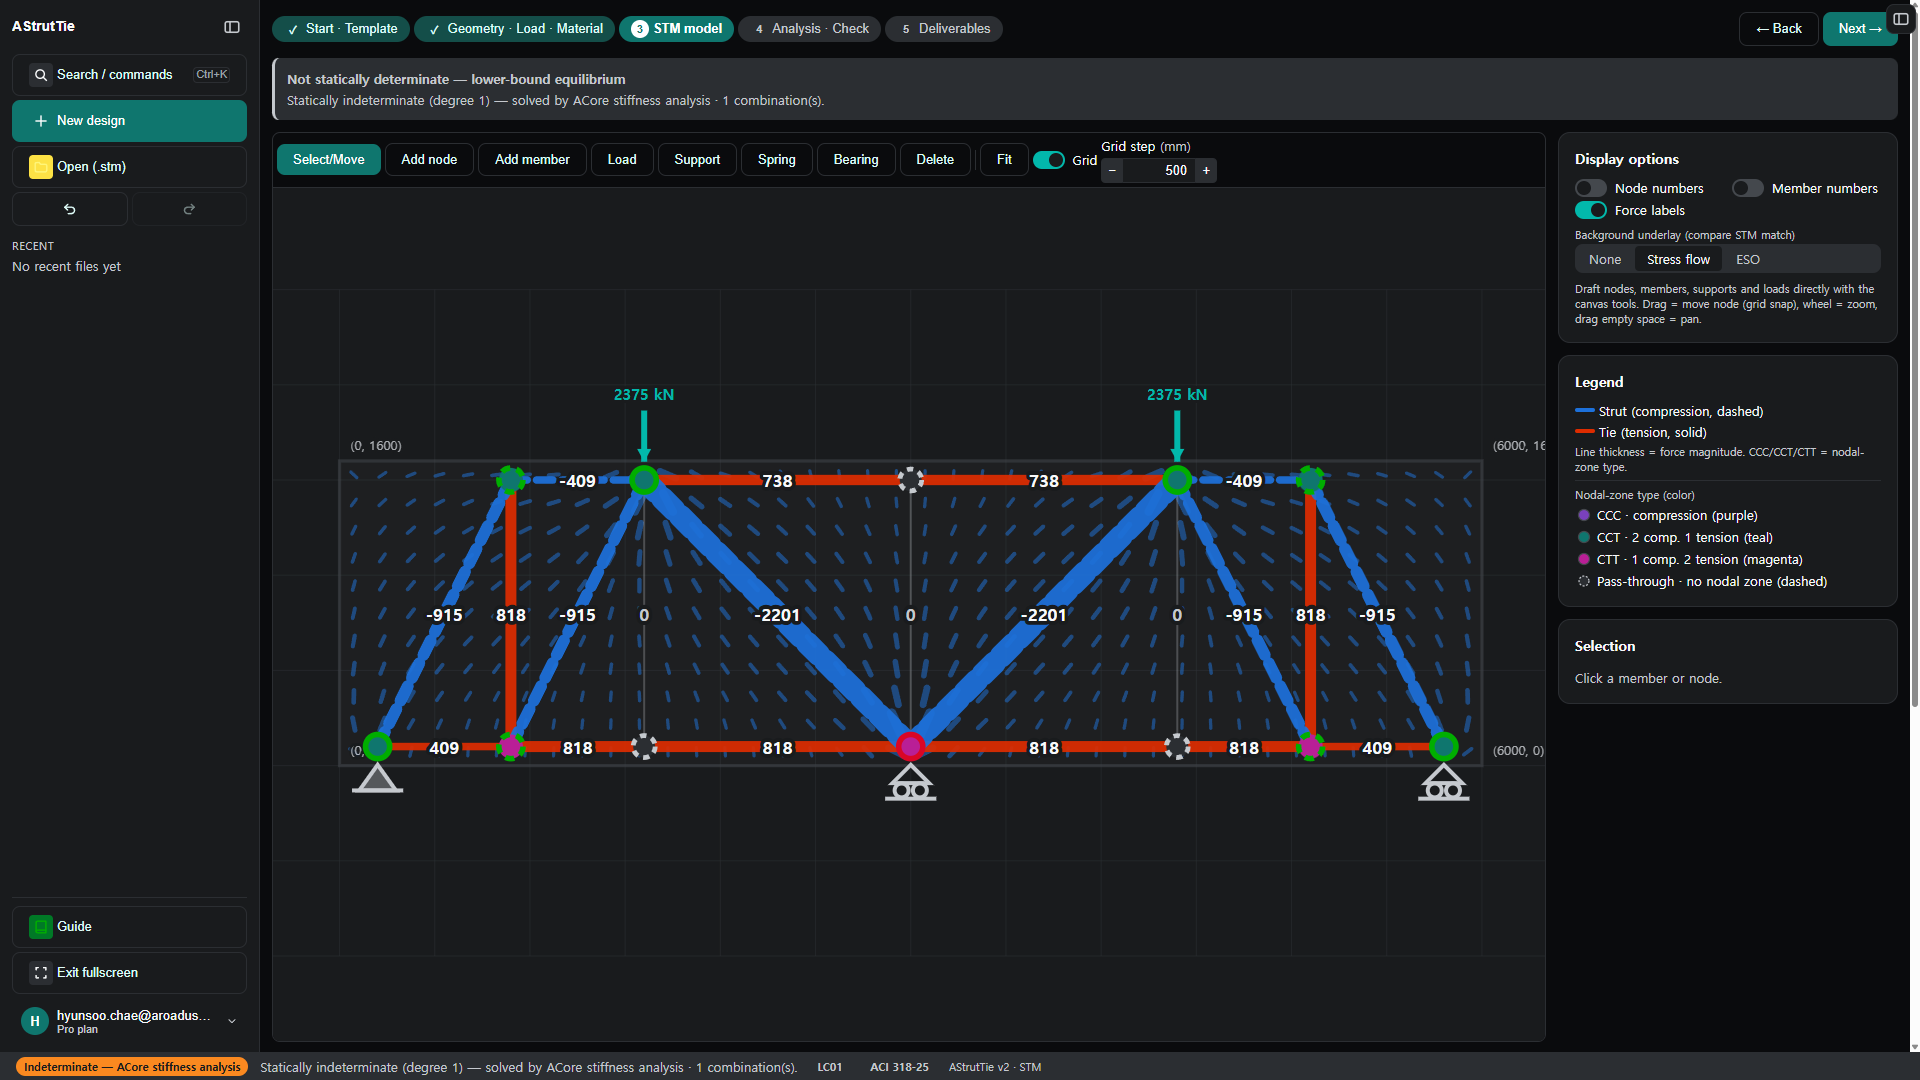Set background underlay to None

(x=1605, y=259)
